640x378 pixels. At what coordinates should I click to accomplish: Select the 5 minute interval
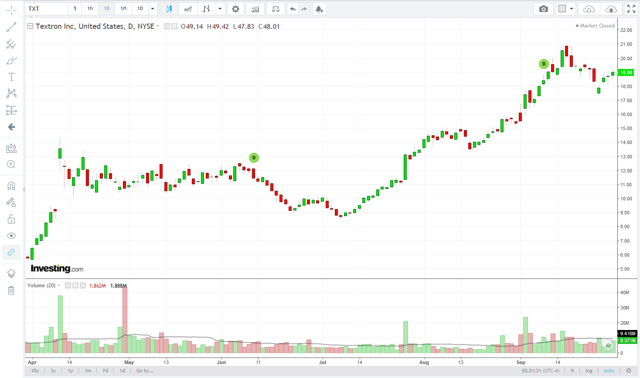[x=75, y=9]
